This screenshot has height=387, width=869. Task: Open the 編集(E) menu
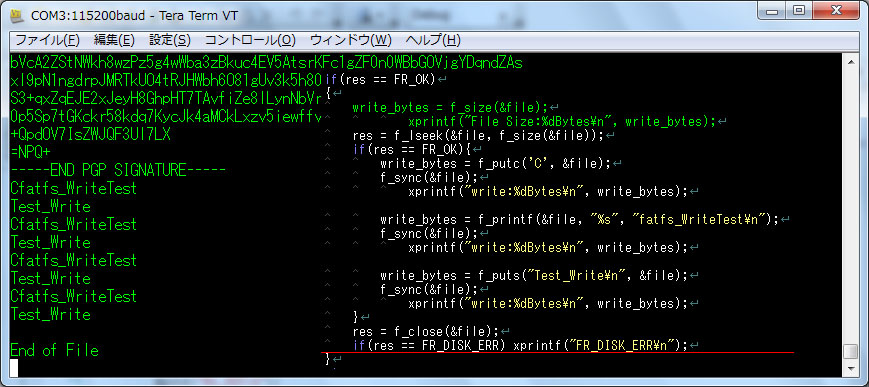[114, 40]
